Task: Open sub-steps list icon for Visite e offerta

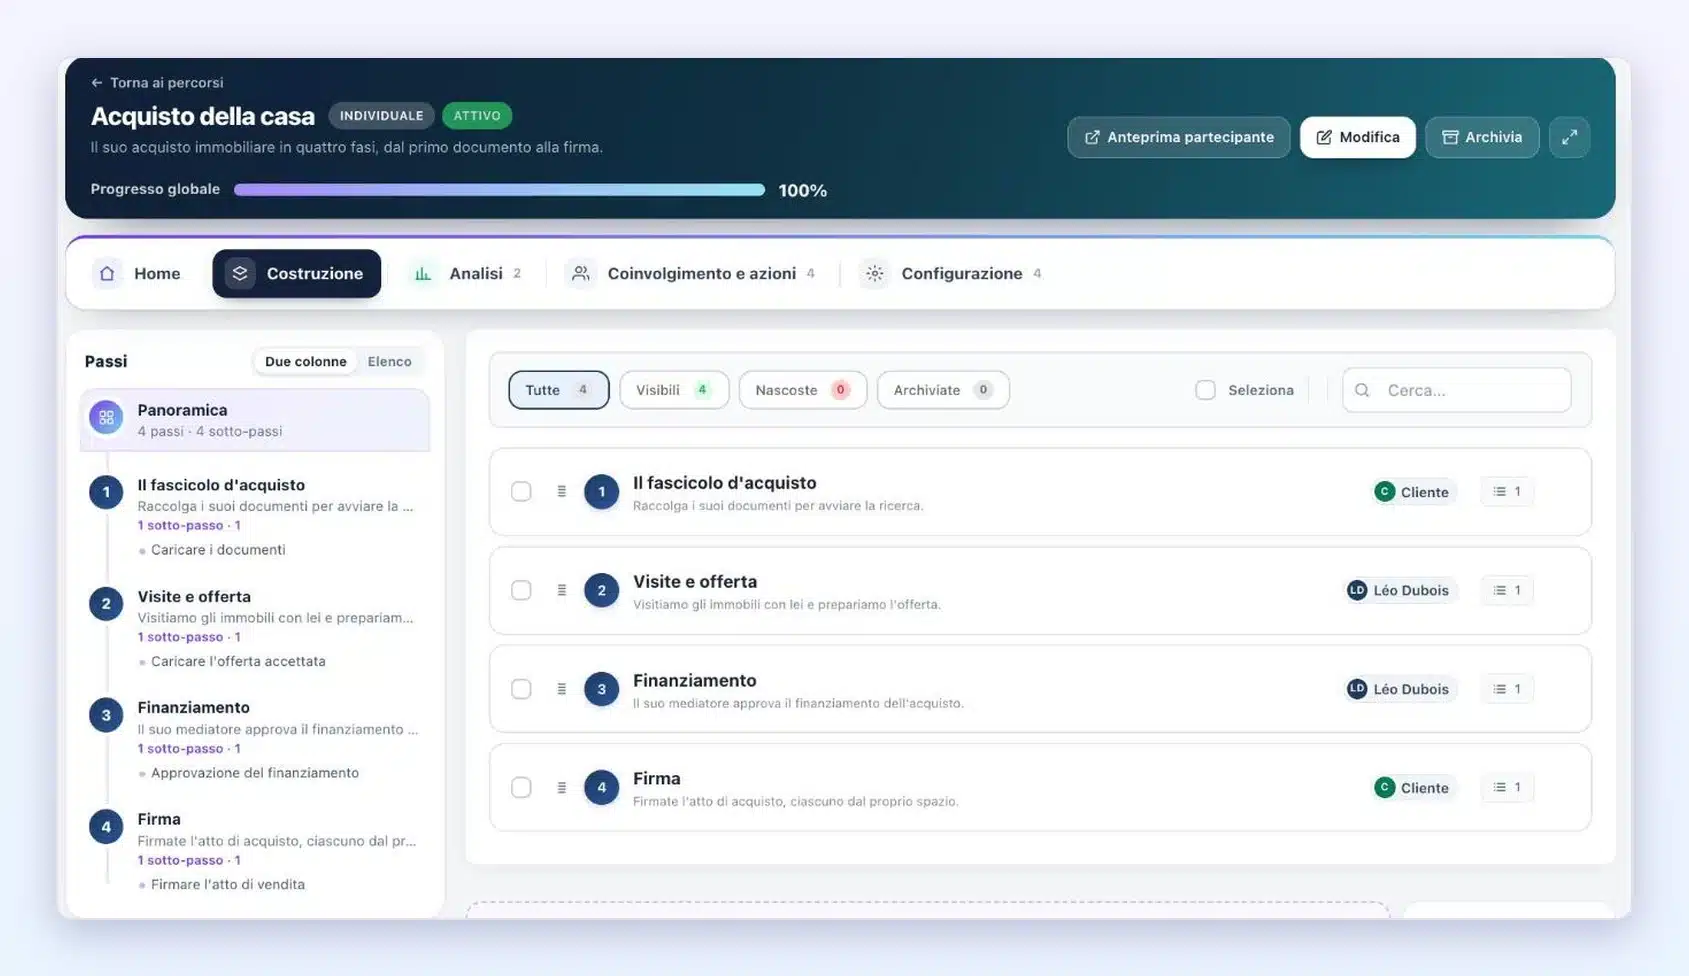Action: point(1506,590)
